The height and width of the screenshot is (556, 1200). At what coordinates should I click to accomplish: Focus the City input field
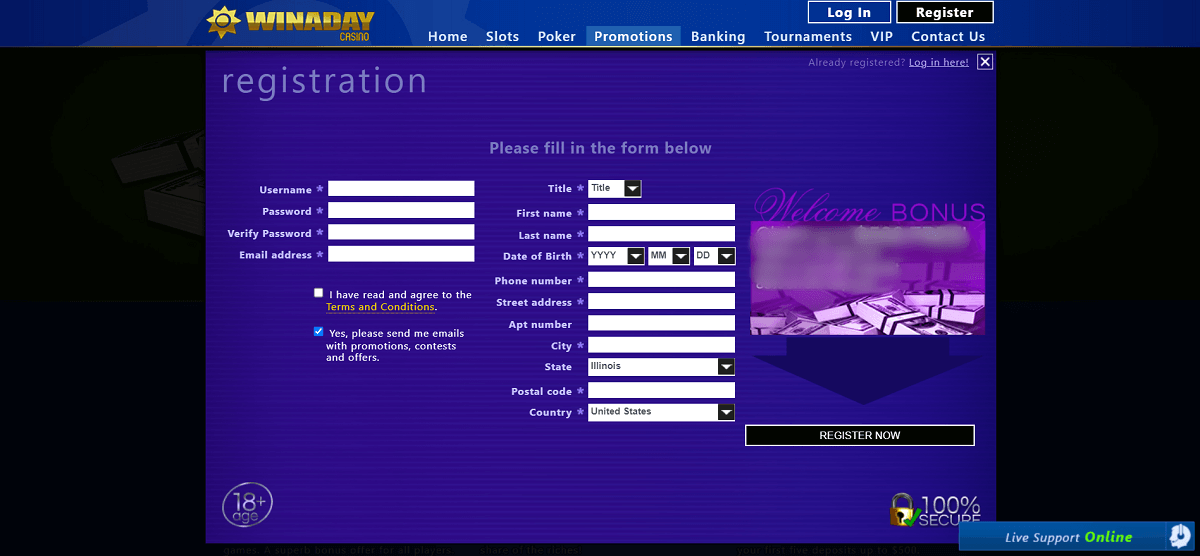point(661,345)
